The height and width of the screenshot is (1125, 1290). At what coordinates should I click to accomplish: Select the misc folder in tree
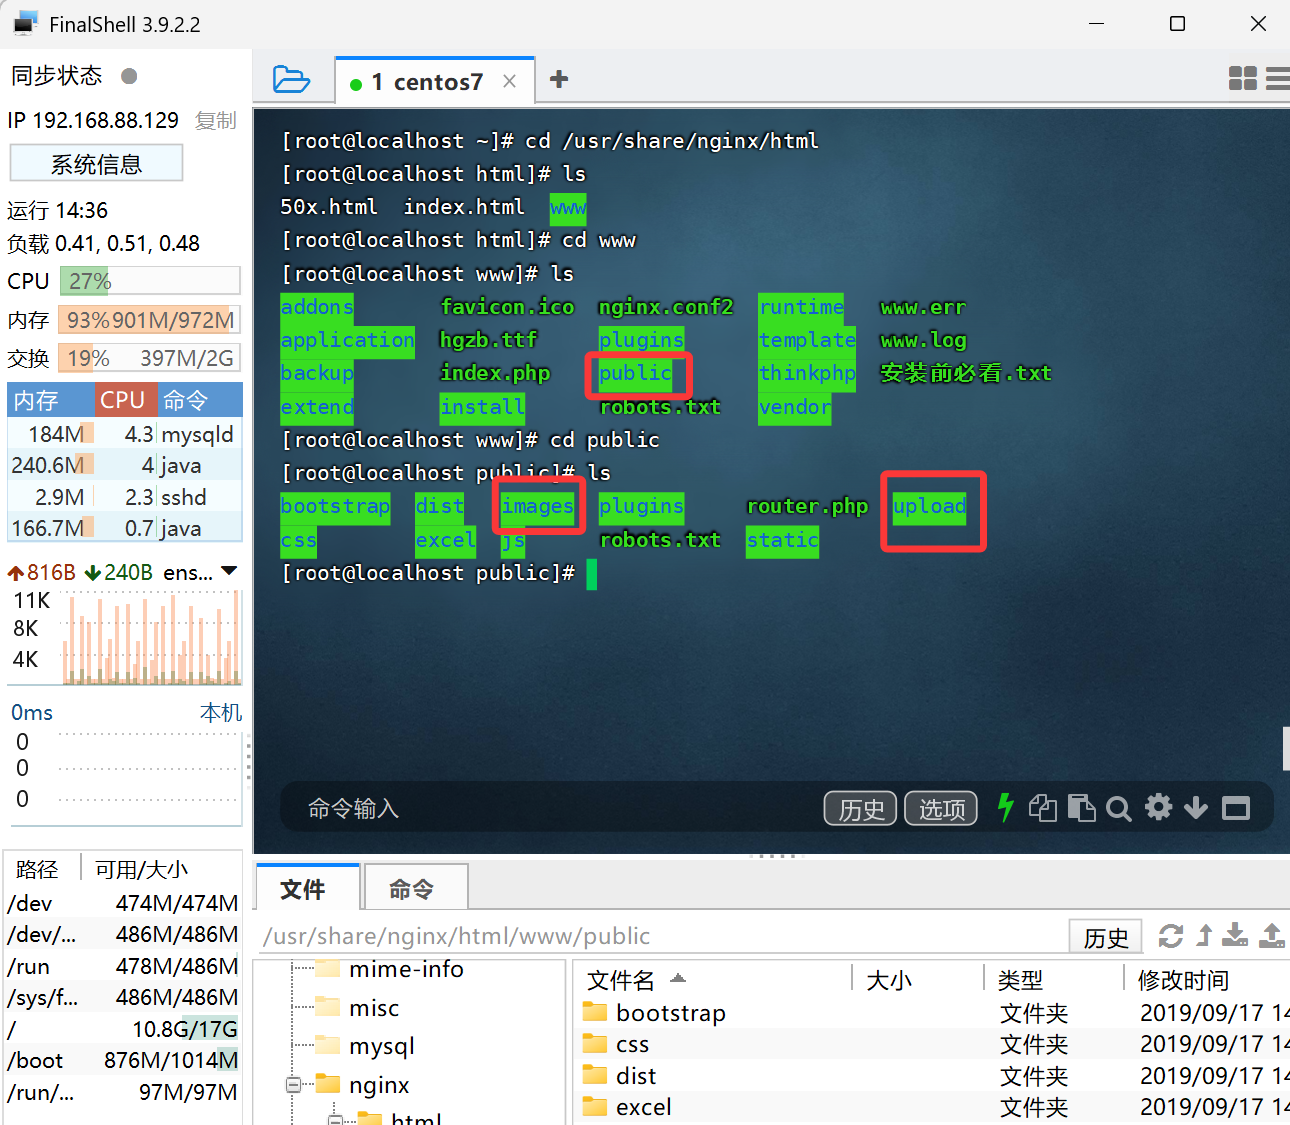(x=357, y=1008)
